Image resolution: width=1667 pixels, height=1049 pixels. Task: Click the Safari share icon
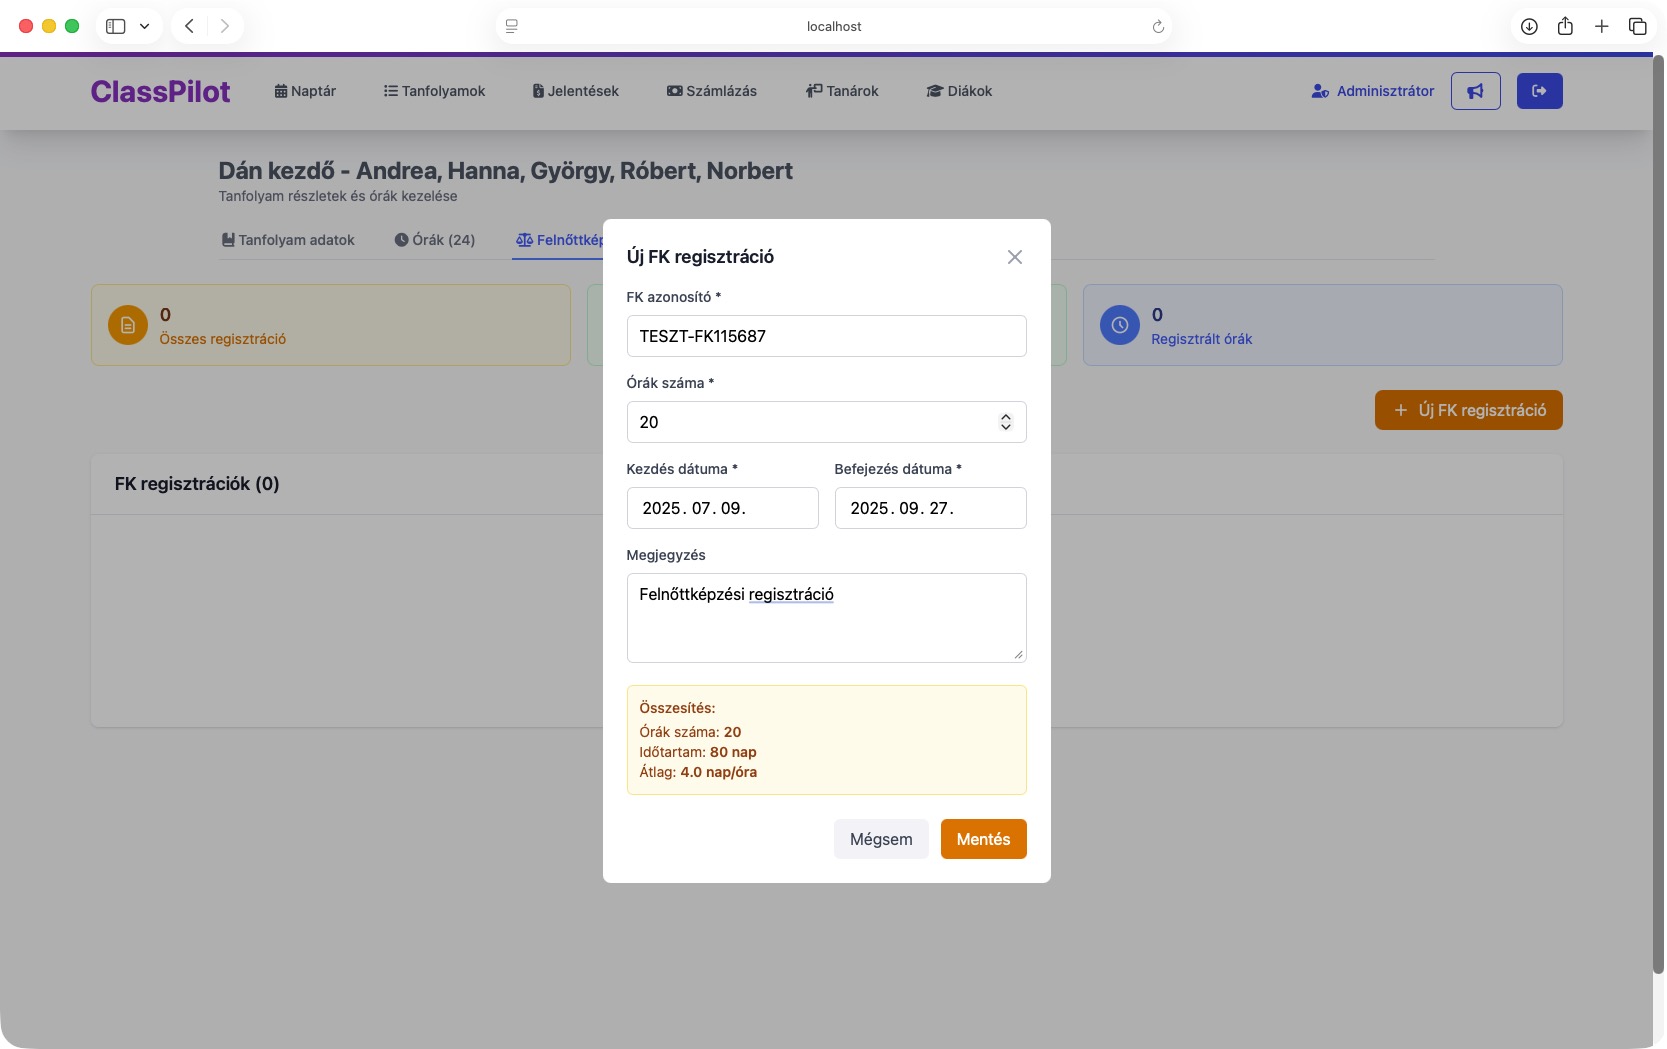[x=1565, y=27]
